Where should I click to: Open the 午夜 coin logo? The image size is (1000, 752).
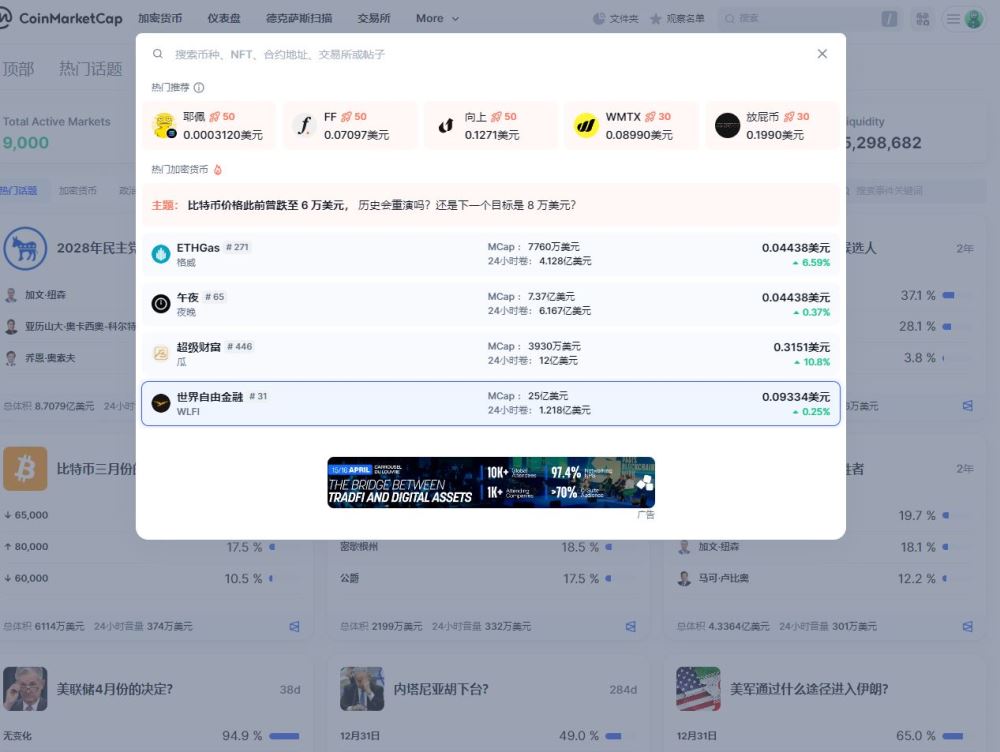(x=161, y=304)
